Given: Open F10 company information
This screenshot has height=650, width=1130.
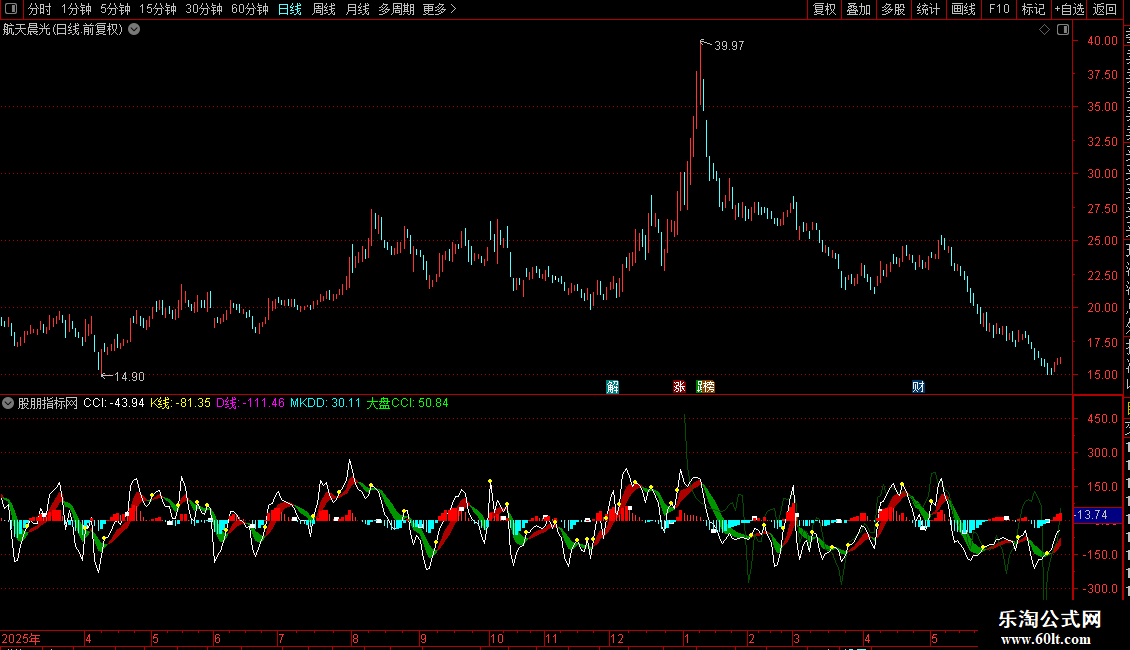Looking at the screenshot, I should [999, 9].
